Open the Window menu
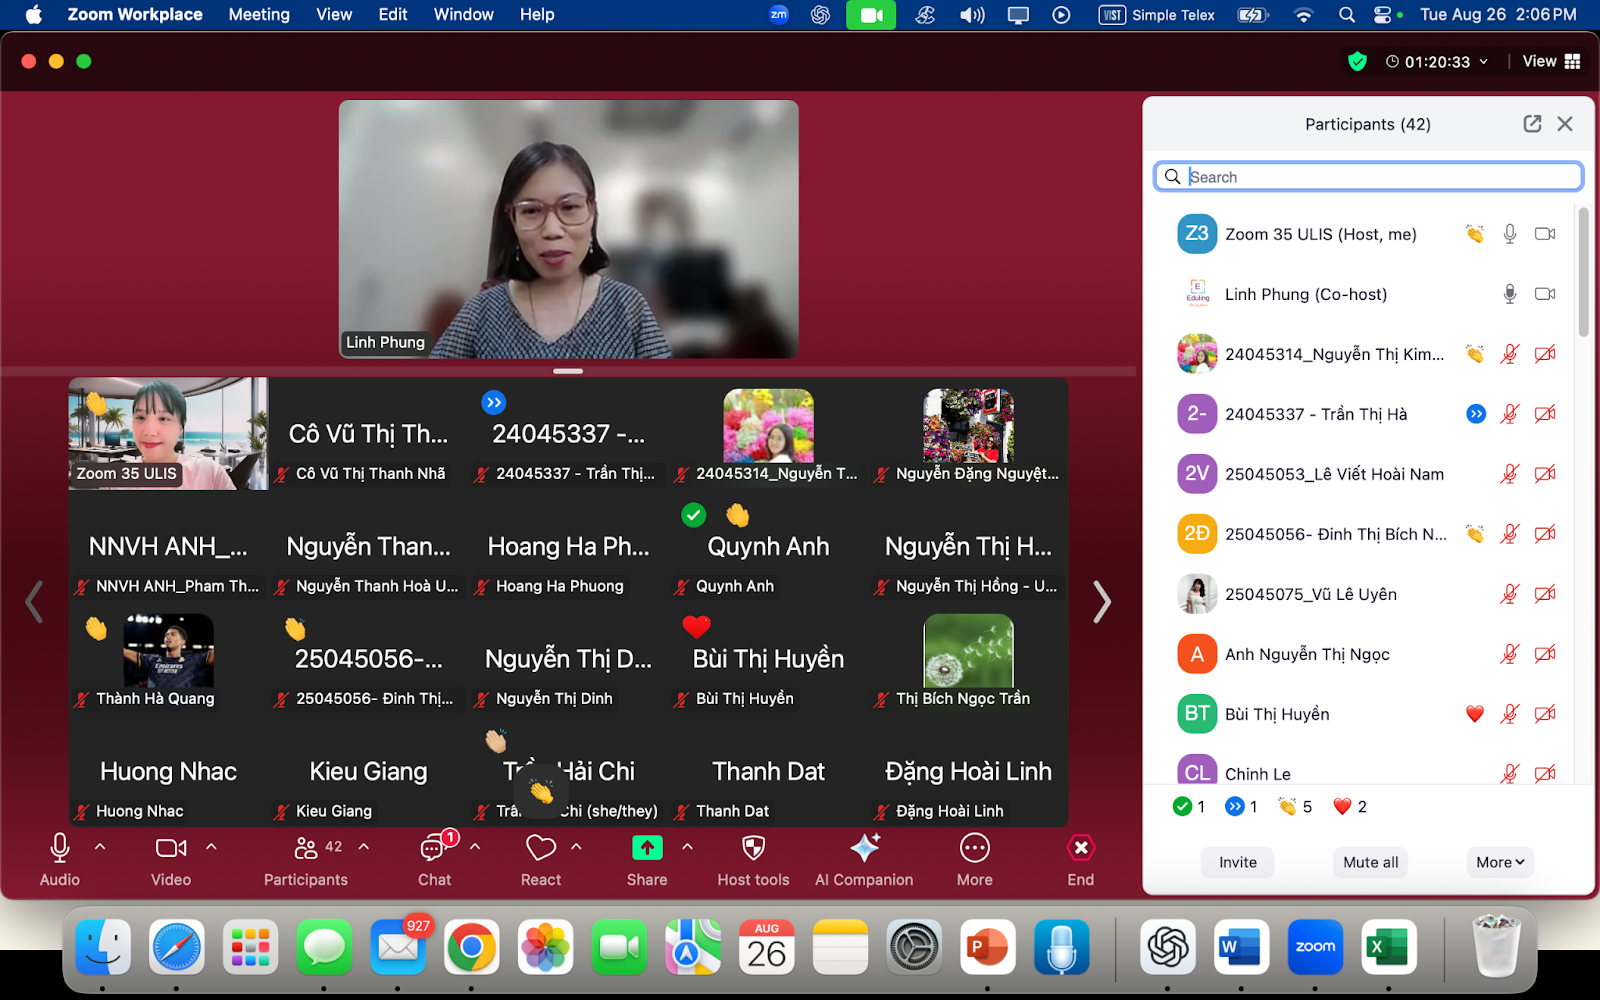The image size is (1600, 1000). tap(463, 15)
